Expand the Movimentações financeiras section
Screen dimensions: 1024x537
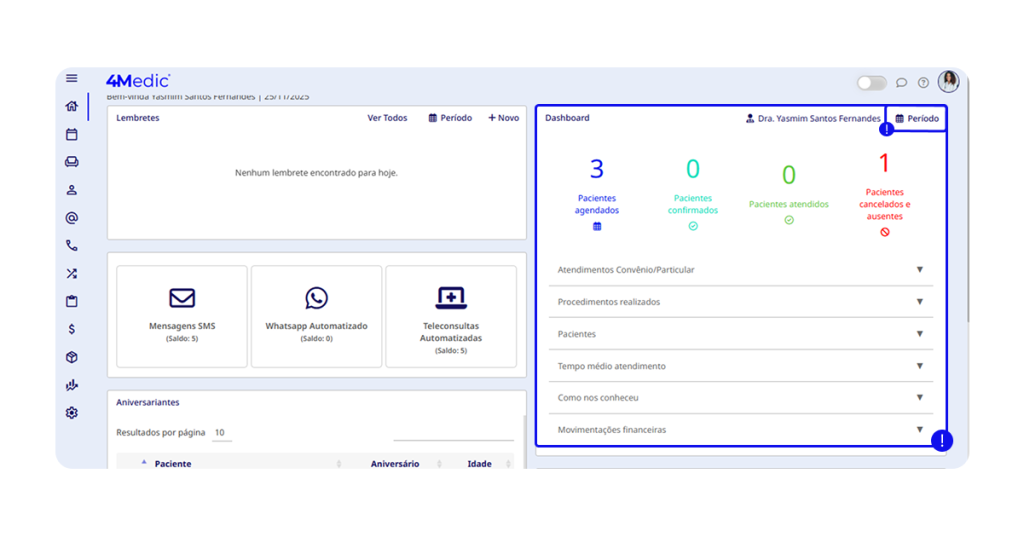(740, 430)
